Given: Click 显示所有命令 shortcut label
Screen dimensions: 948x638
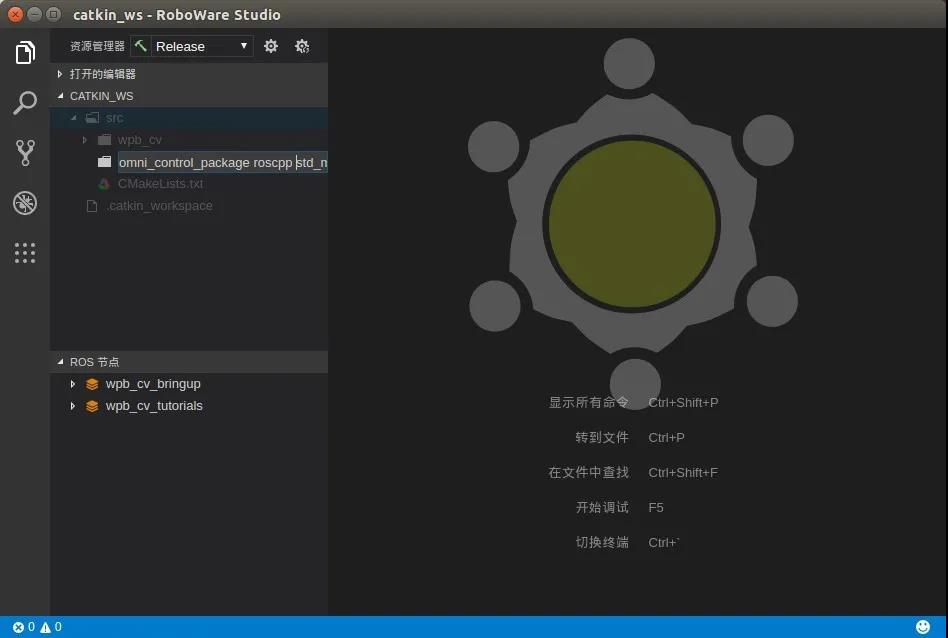Looking at the screenshot, I should (x=588, y=402).
